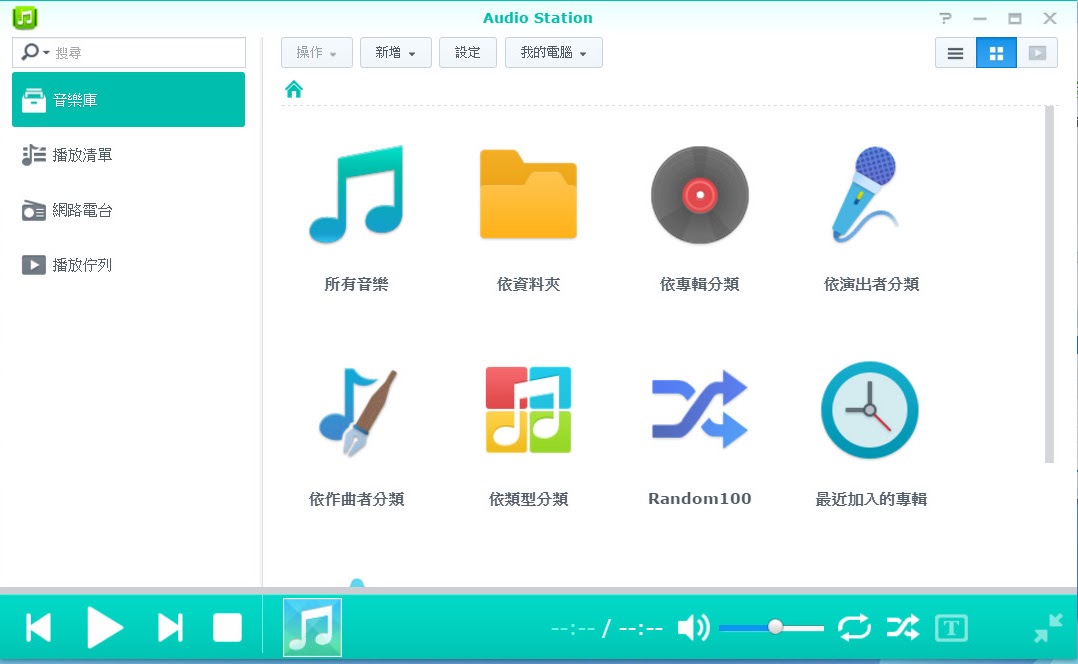This screenshot has width=1078, height=664.
Task: Switch to now playing view
Action: 1037,53
